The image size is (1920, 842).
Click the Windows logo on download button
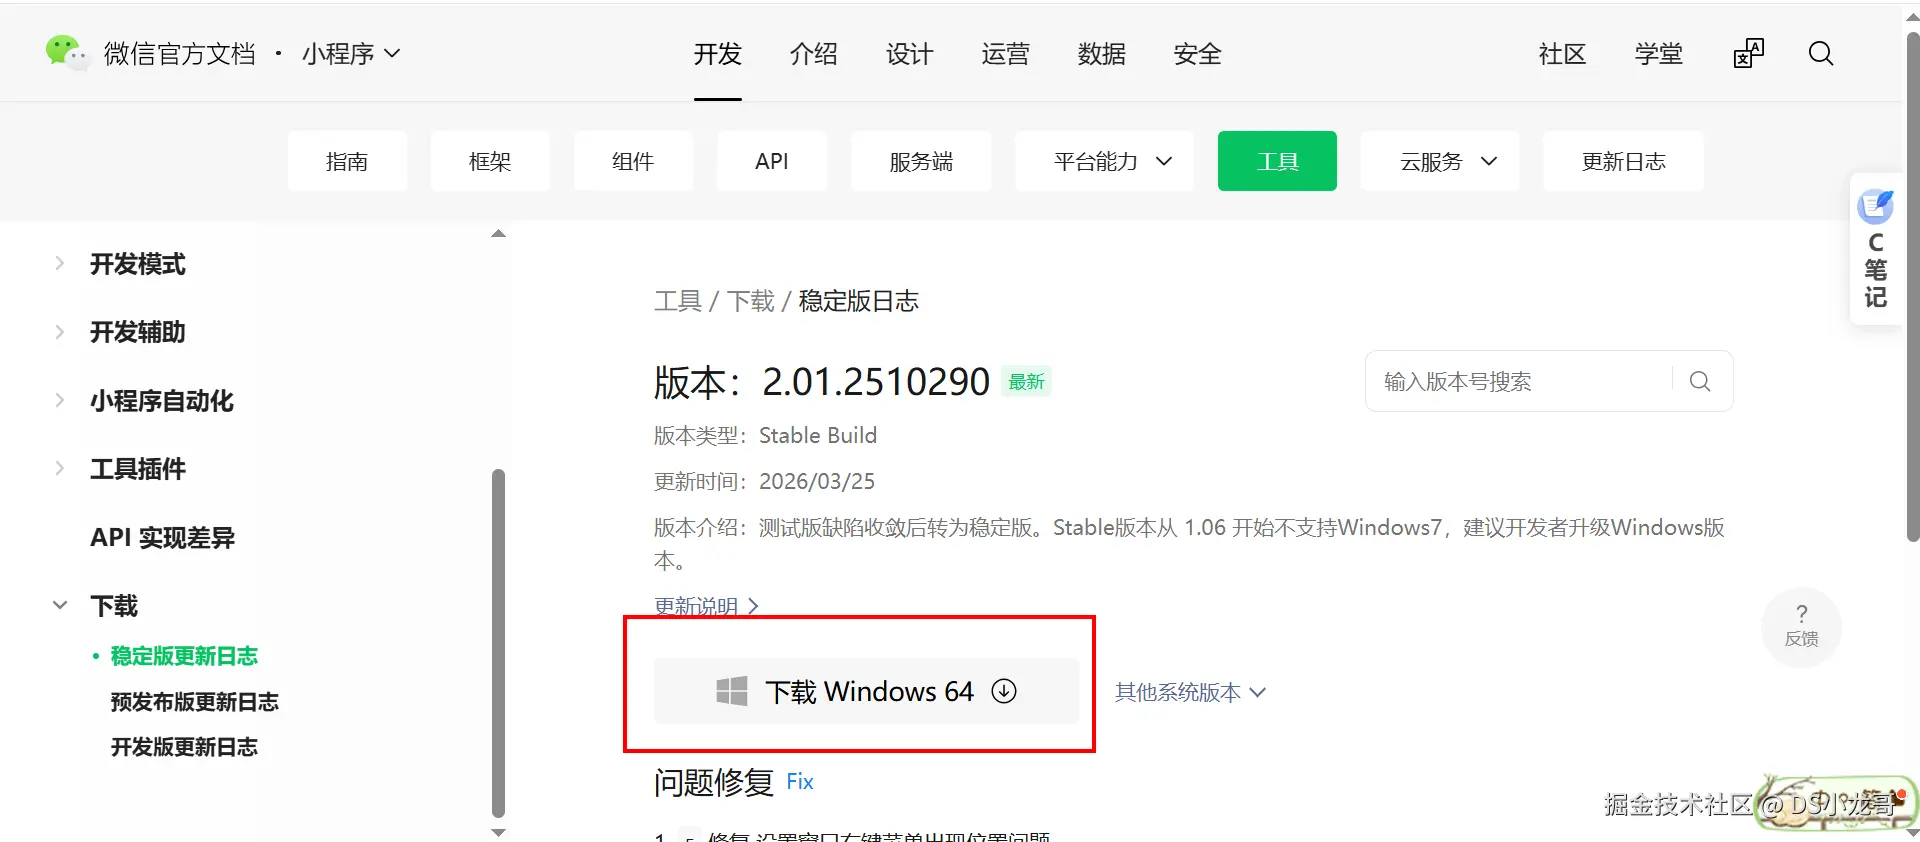click(x=732, y=691)
